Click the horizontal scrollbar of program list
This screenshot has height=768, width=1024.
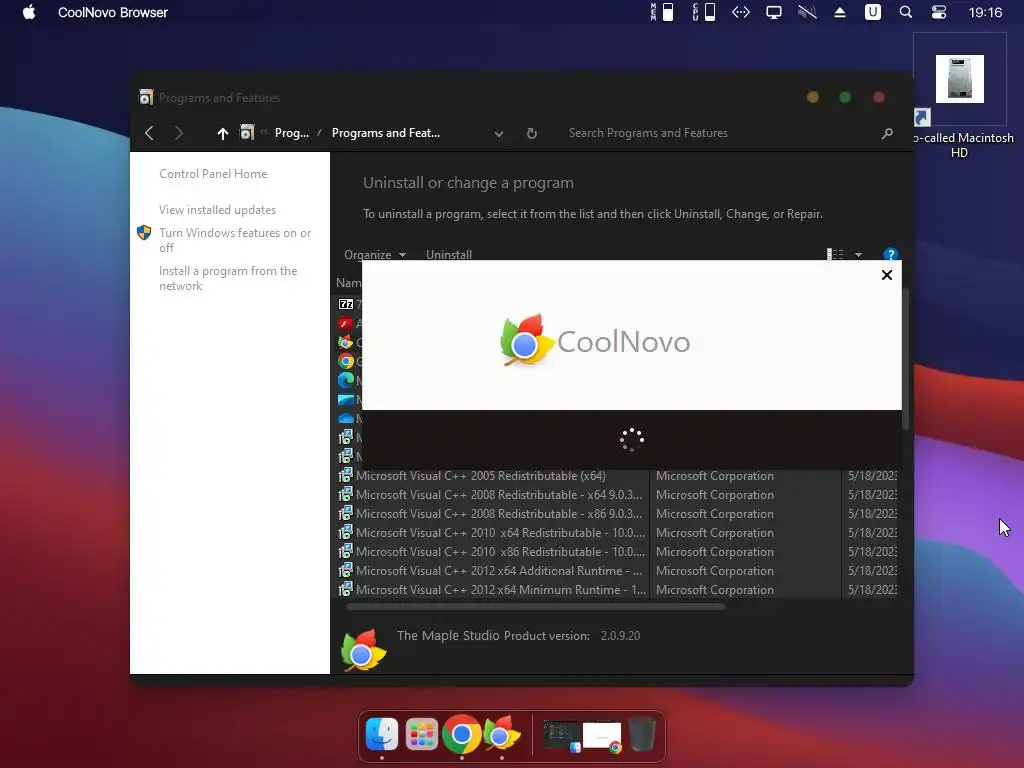coord(536,607)
